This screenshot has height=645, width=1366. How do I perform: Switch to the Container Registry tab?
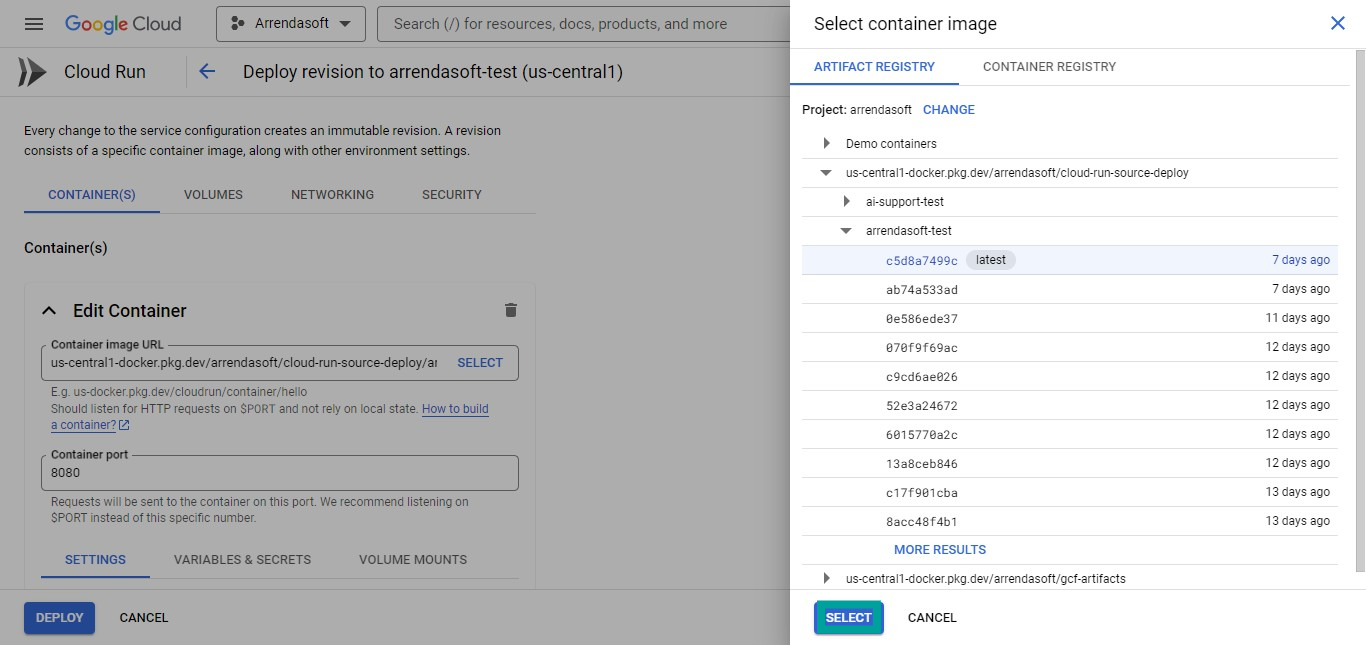[x=1049, y=67]
